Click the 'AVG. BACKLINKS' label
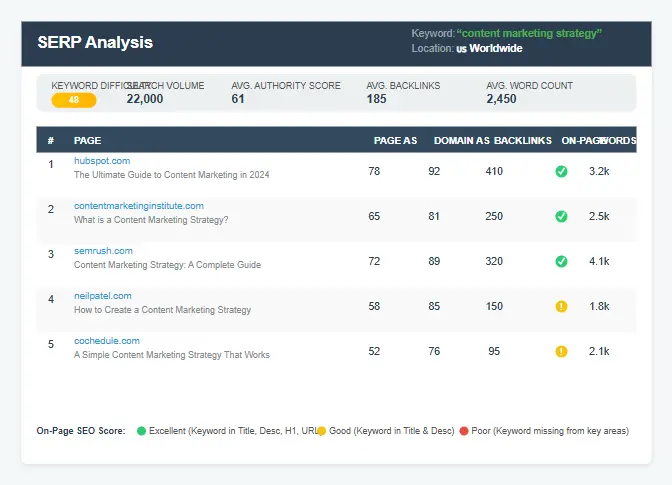Screen dimensions: 672x485 coord(403,86)
